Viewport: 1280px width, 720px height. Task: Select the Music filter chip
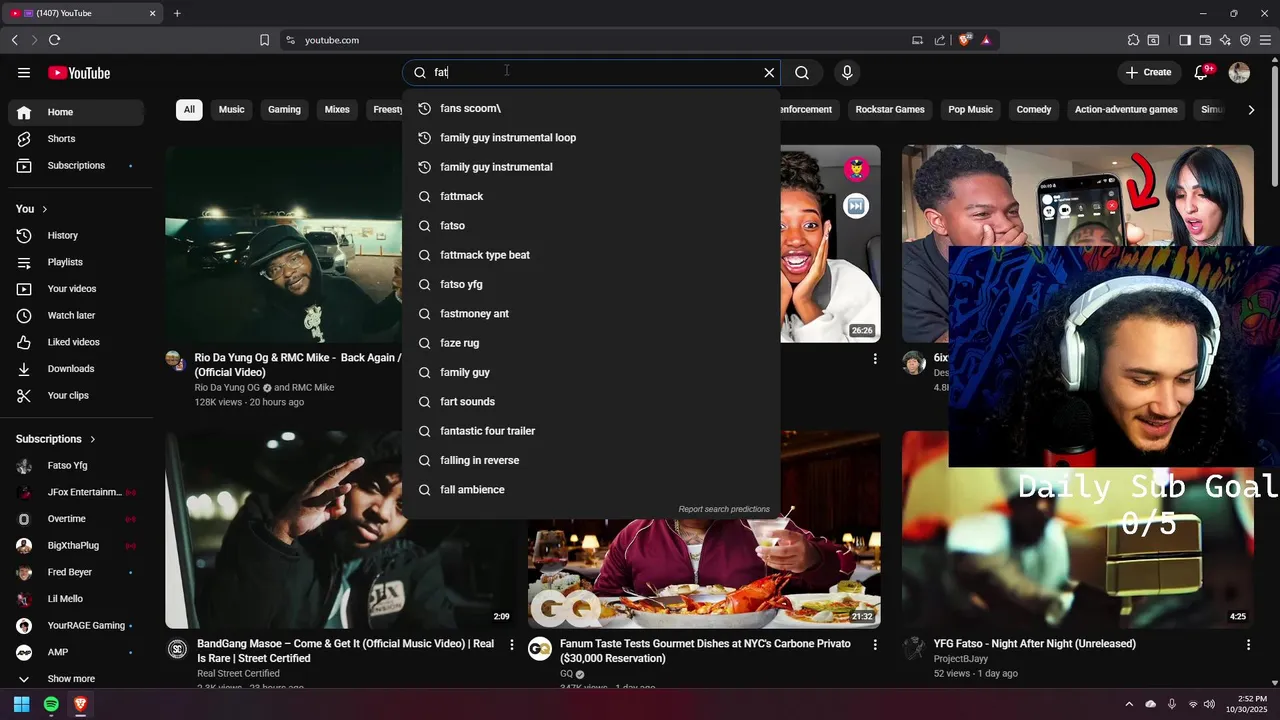pyautogui.click(x=231, y=109)
